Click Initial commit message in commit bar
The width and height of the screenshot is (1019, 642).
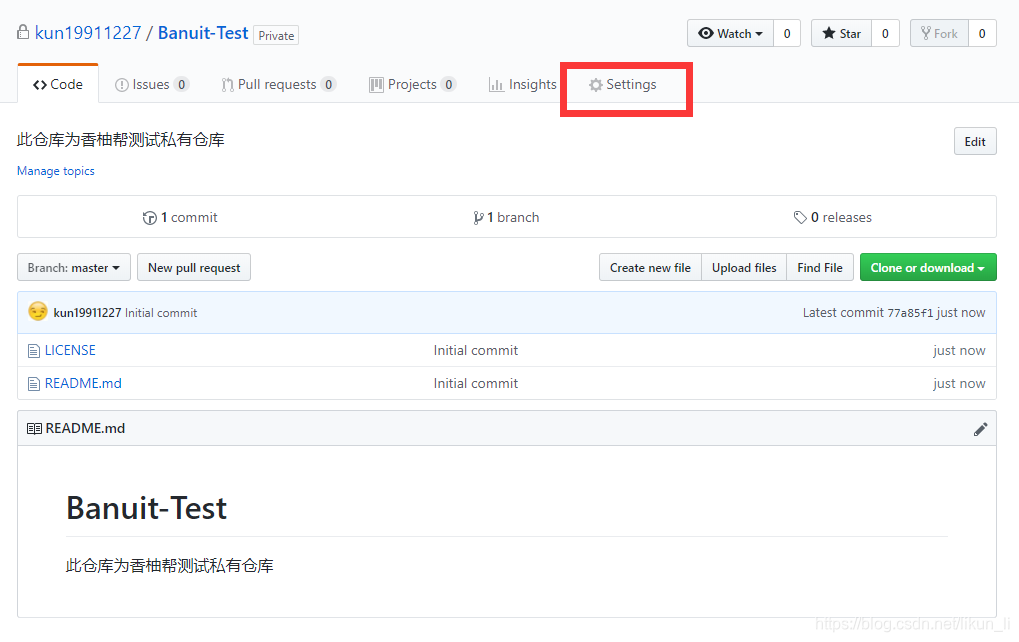tap(161, 313)
